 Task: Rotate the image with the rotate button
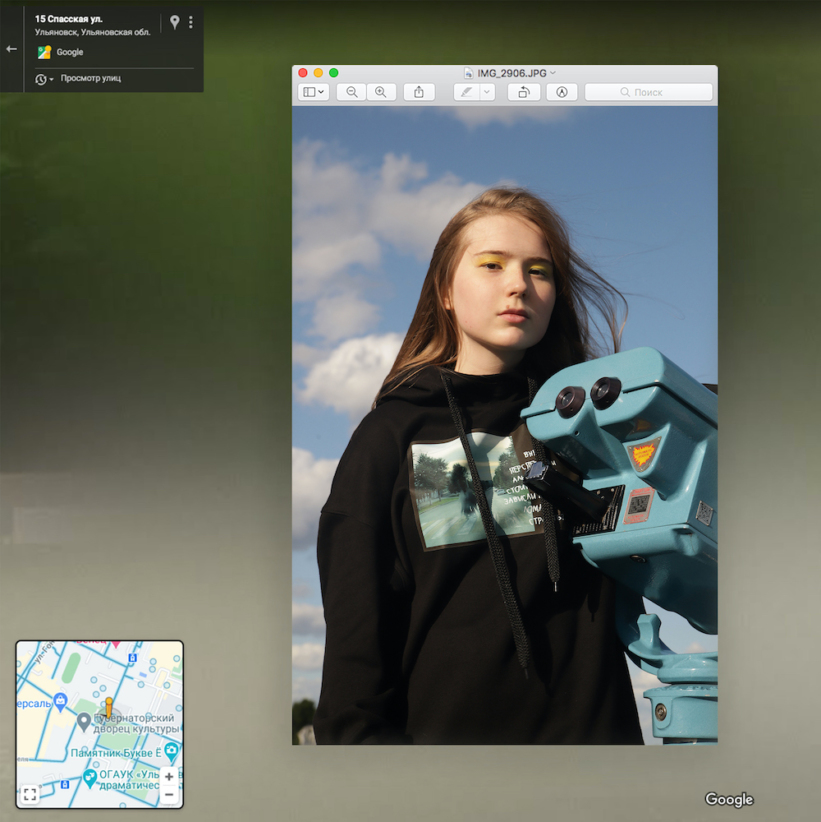(x=523, y=92)
